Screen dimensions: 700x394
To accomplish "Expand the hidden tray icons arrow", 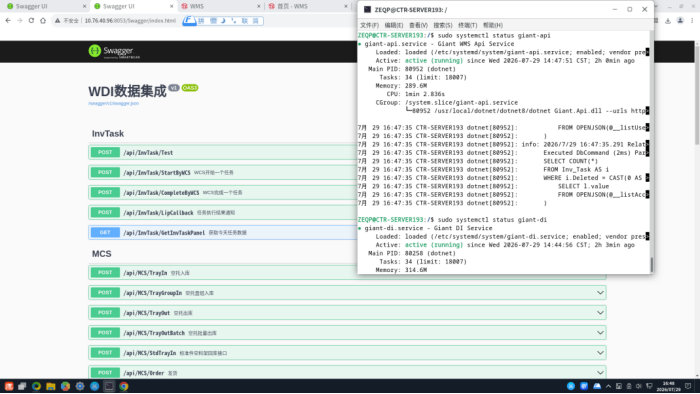I will pos(608,386).
